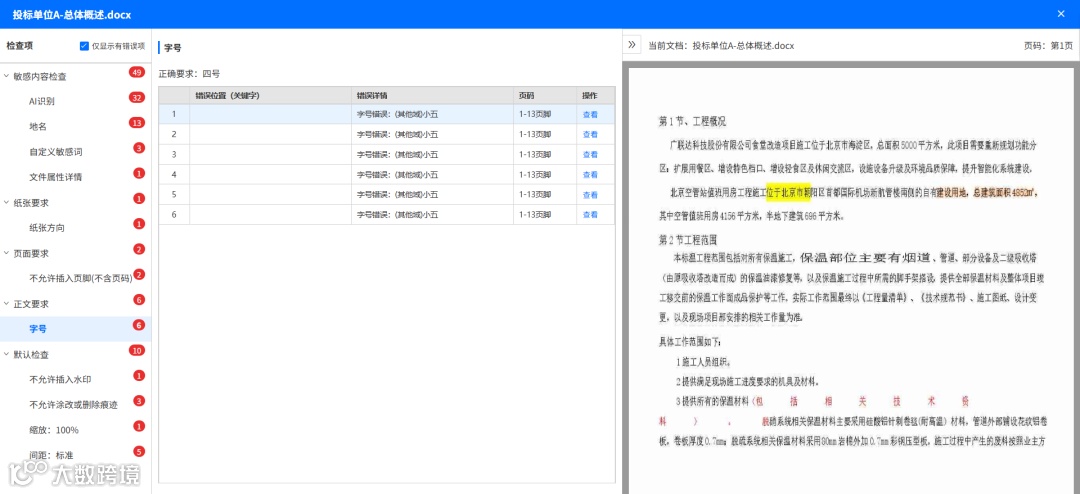
Task: Click the 检查项 sidebar title
Action: 19,46
